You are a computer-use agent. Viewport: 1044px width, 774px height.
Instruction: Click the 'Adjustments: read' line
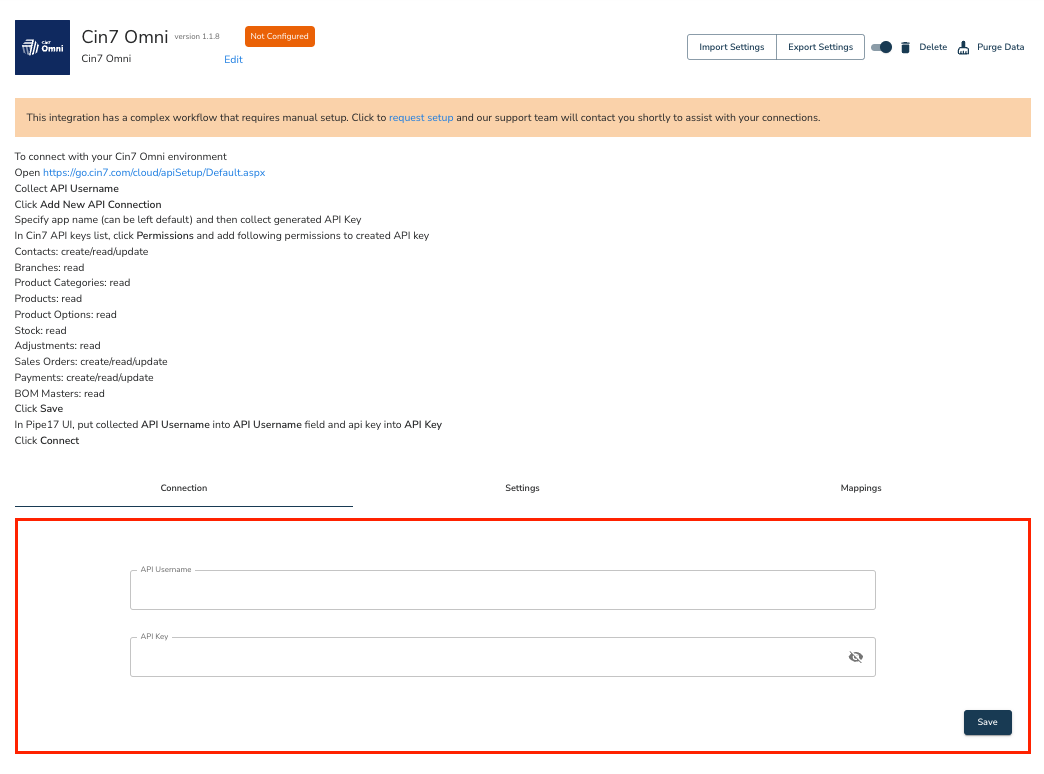pos(57,346)
